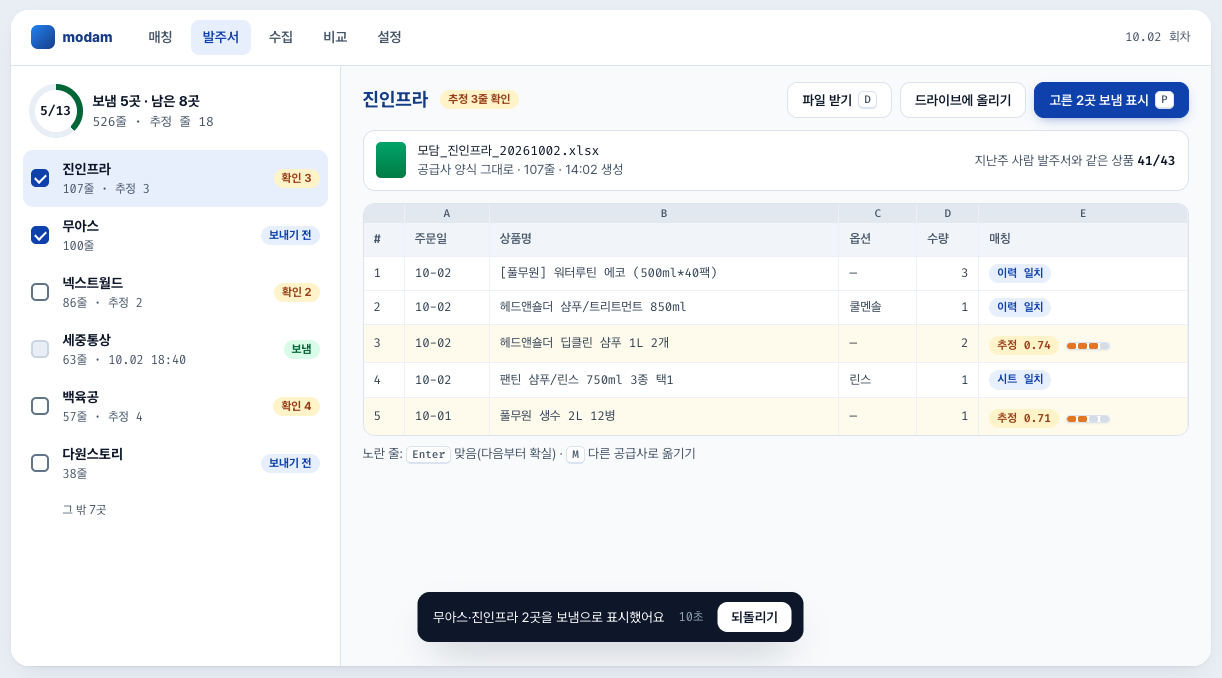Image resolution: width=1222 pixels, height=678 pixels.
Task: Click the 5/13 progress ring
Action: [56, 111]
